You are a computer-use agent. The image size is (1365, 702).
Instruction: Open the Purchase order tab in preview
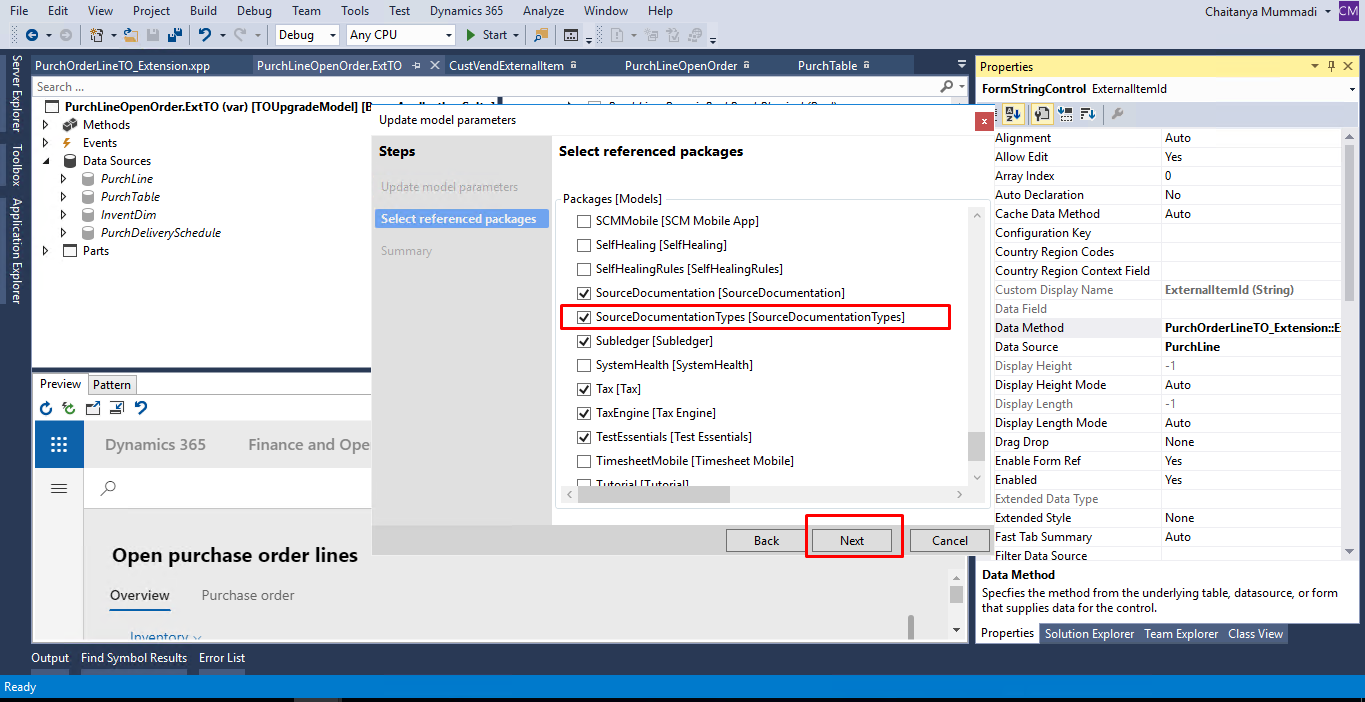click(248, 595)
